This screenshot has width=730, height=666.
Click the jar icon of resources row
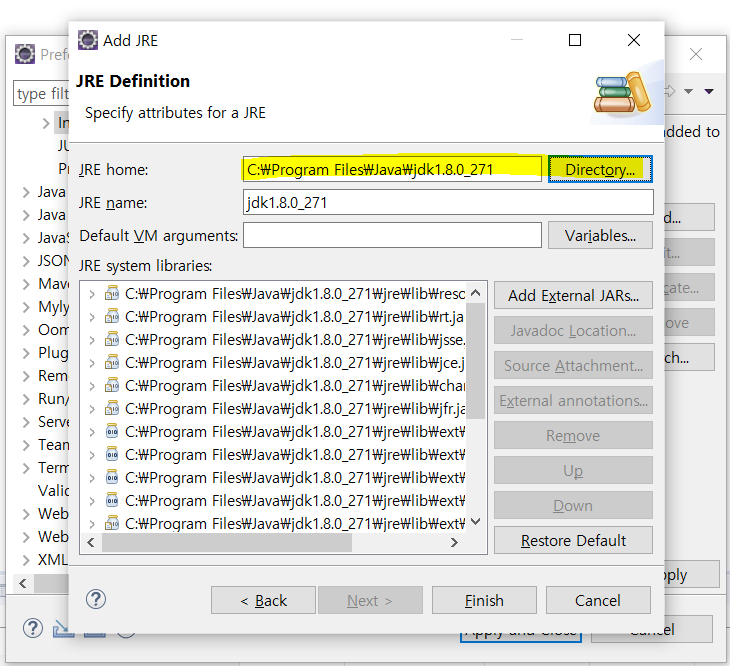112,293
